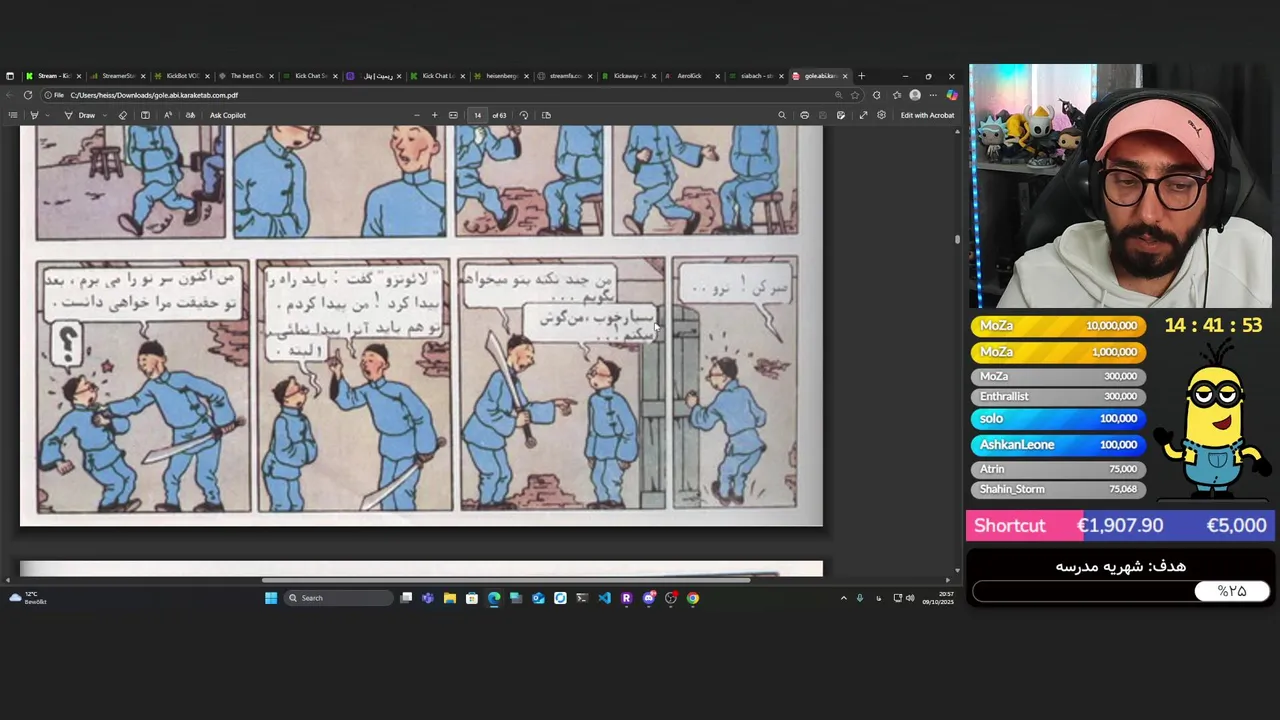Switch to the streamfa.com tab
The image size is (1280, 720).
(565, 76)
